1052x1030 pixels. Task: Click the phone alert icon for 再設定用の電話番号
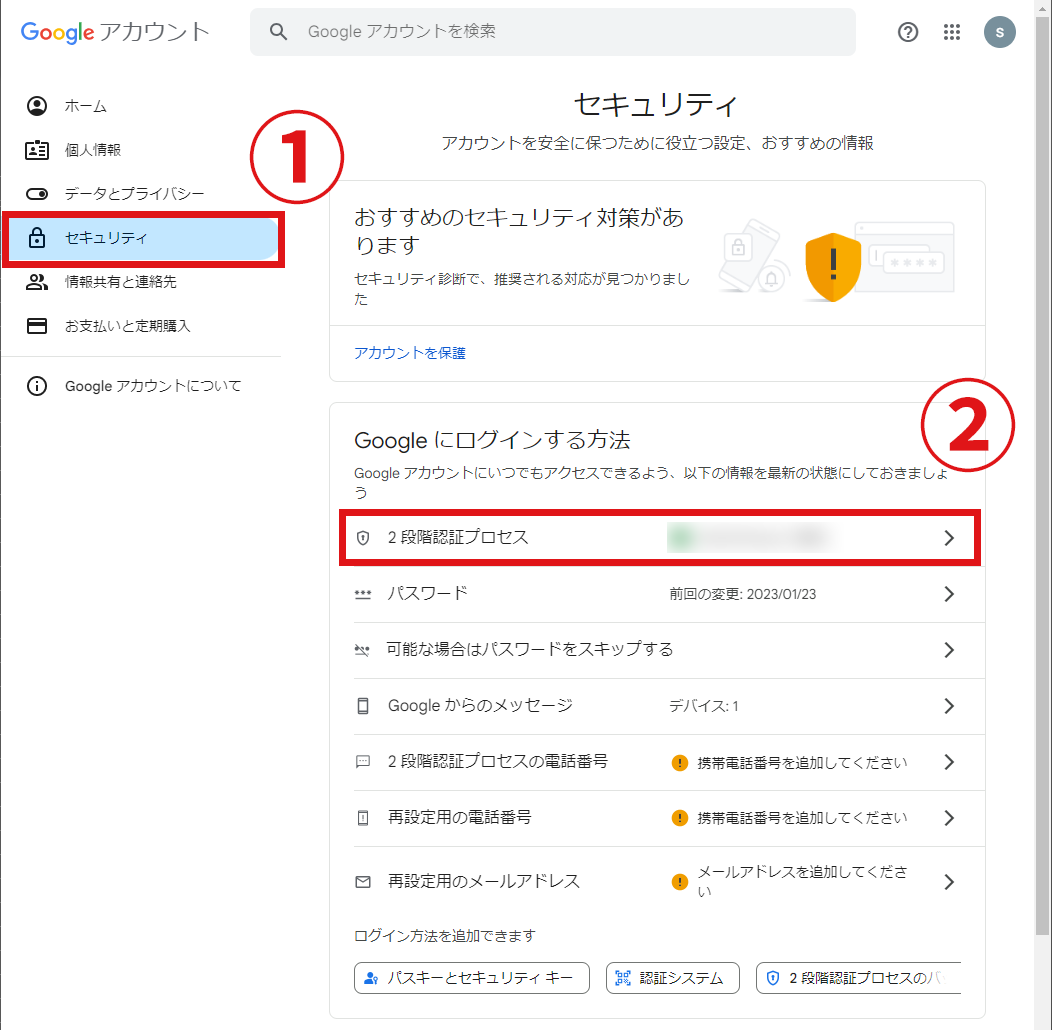click(x=363, y=818)
